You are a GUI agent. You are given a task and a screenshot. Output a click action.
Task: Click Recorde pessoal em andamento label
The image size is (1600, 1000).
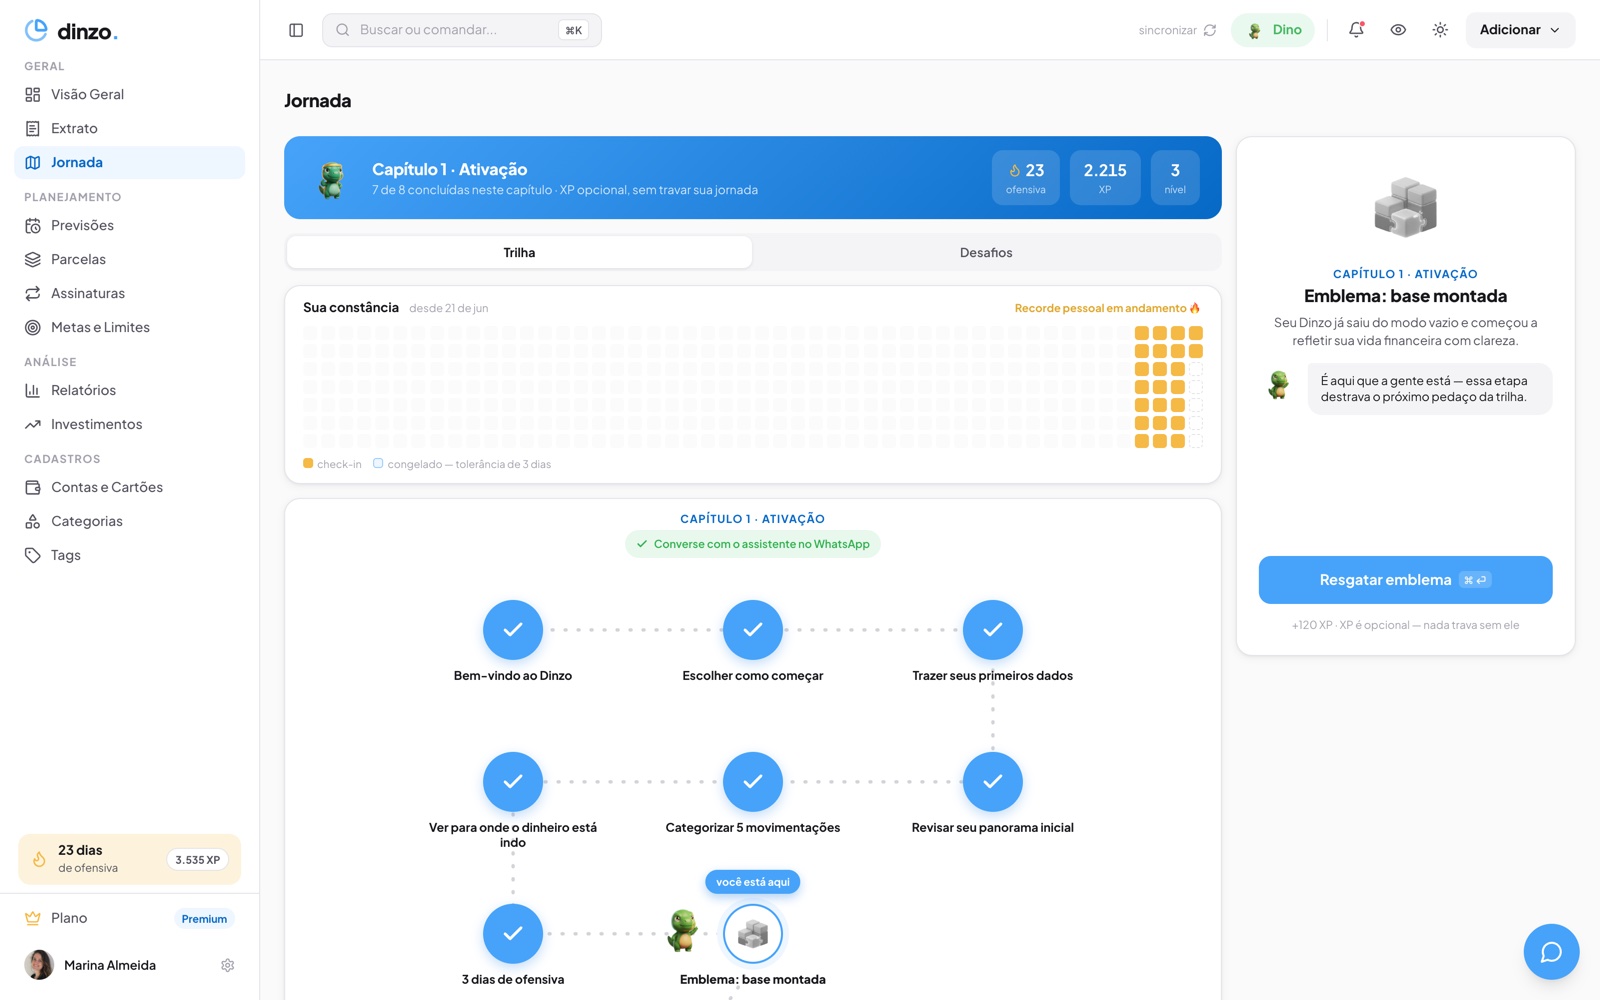point(1107,308)
